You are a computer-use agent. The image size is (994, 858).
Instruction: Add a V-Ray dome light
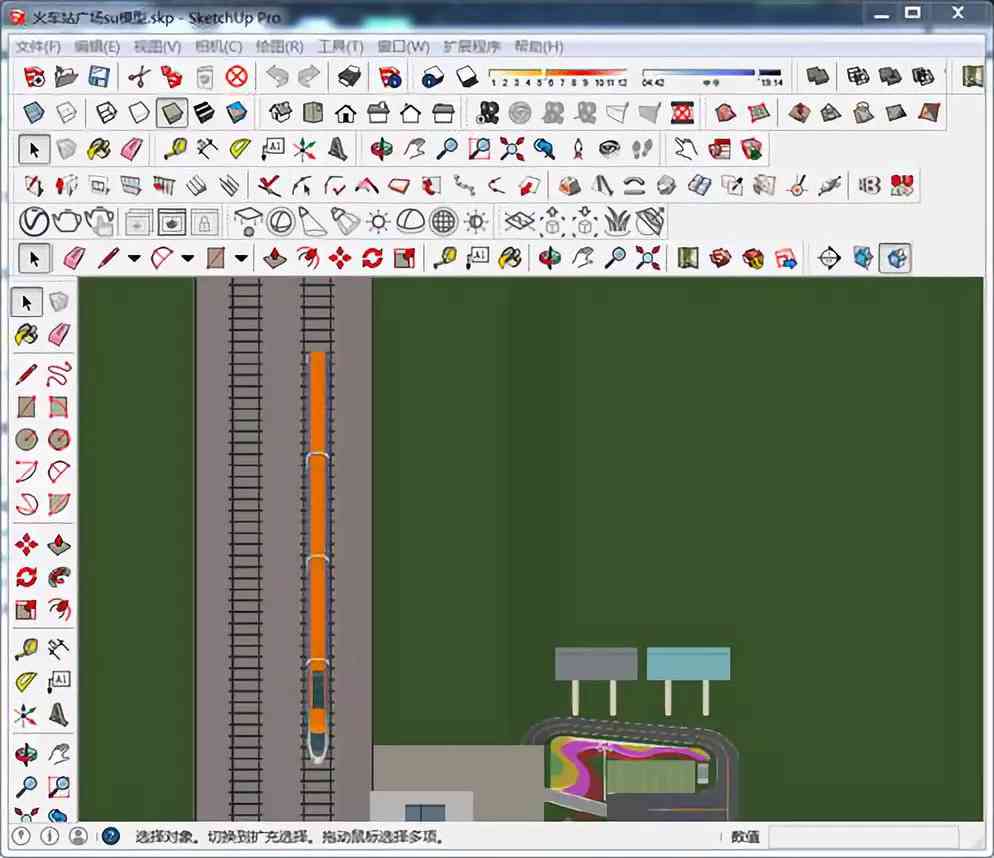[x=411, y=222]
